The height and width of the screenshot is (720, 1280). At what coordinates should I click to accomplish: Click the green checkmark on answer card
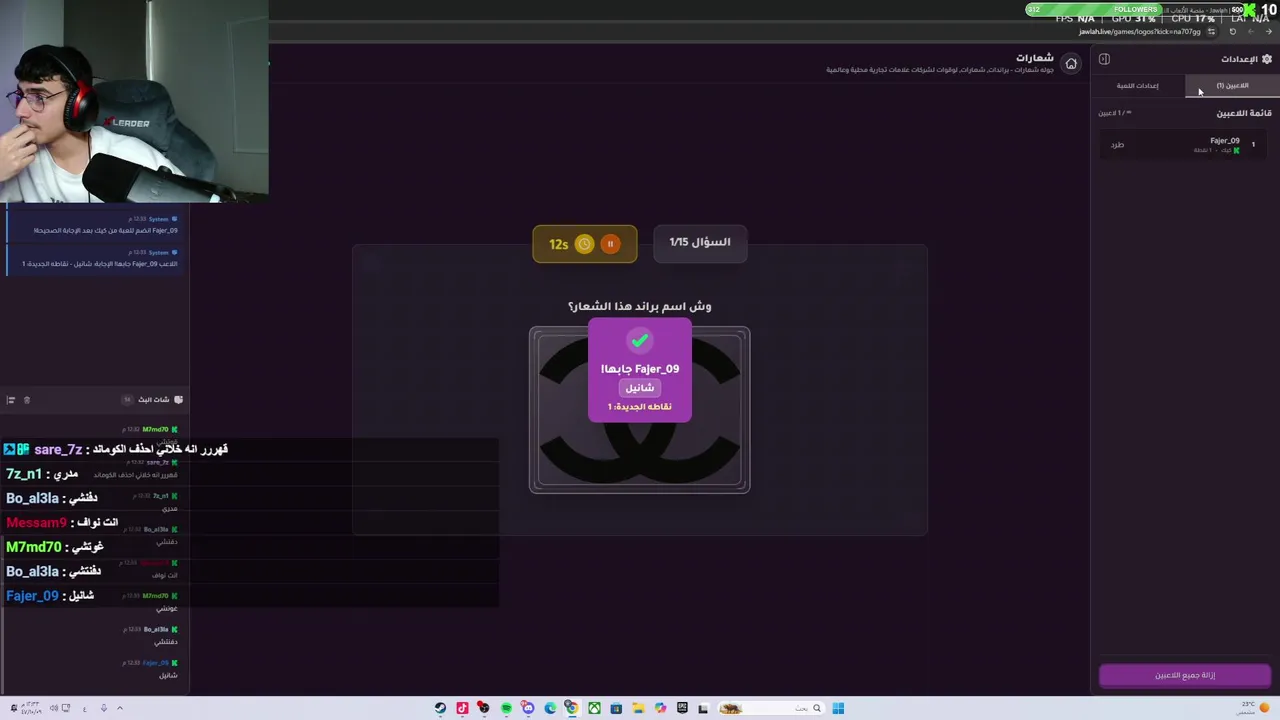click(x=640, y=341)
